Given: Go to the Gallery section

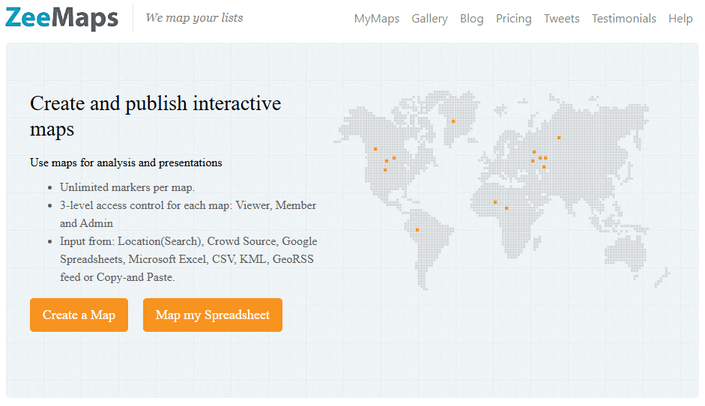Looking at the screenshot, I should coord(429,18).
